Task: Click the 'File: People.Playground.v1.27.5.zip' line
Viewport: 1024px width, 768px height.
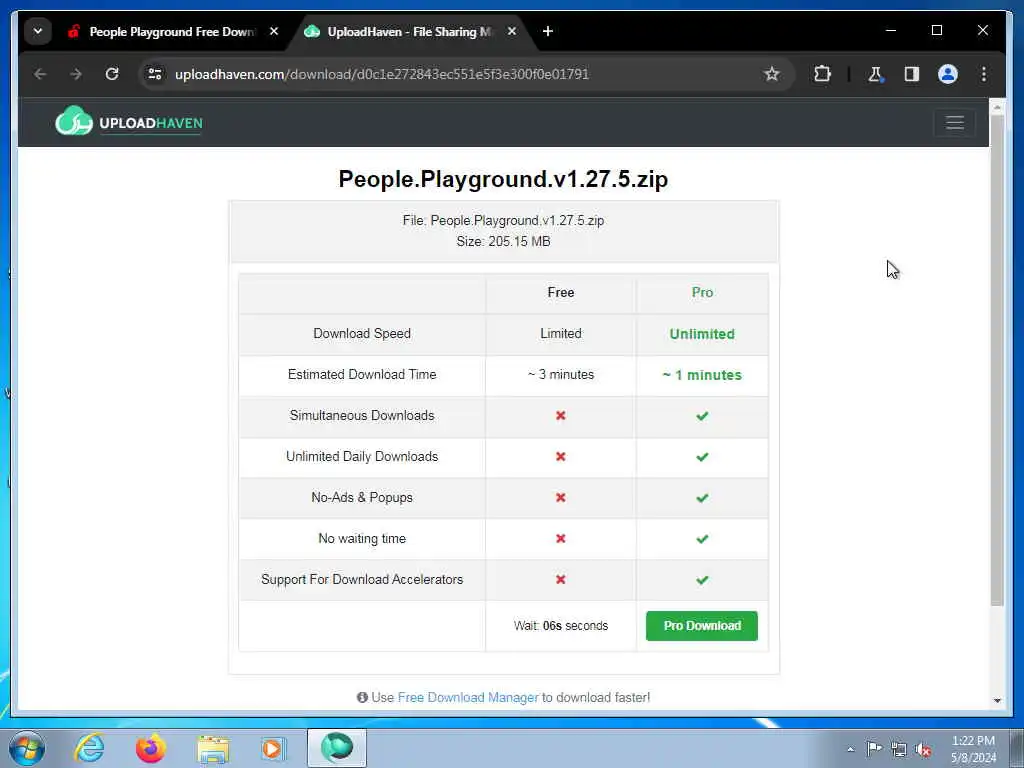Action: point(503,221)
